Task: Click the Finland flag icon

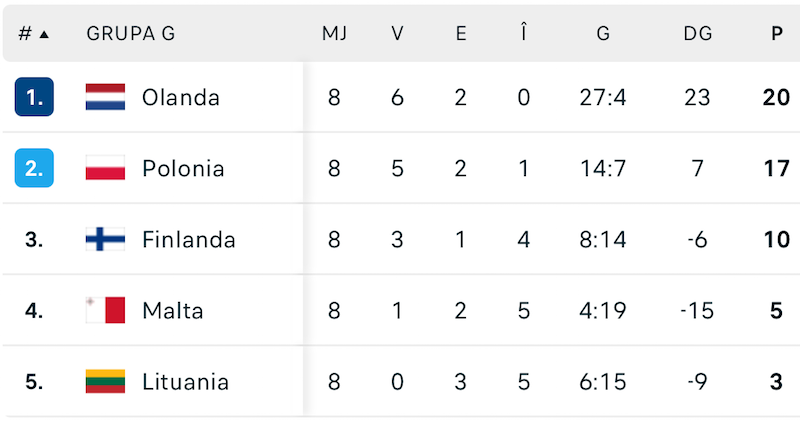Action: (105, 239)
